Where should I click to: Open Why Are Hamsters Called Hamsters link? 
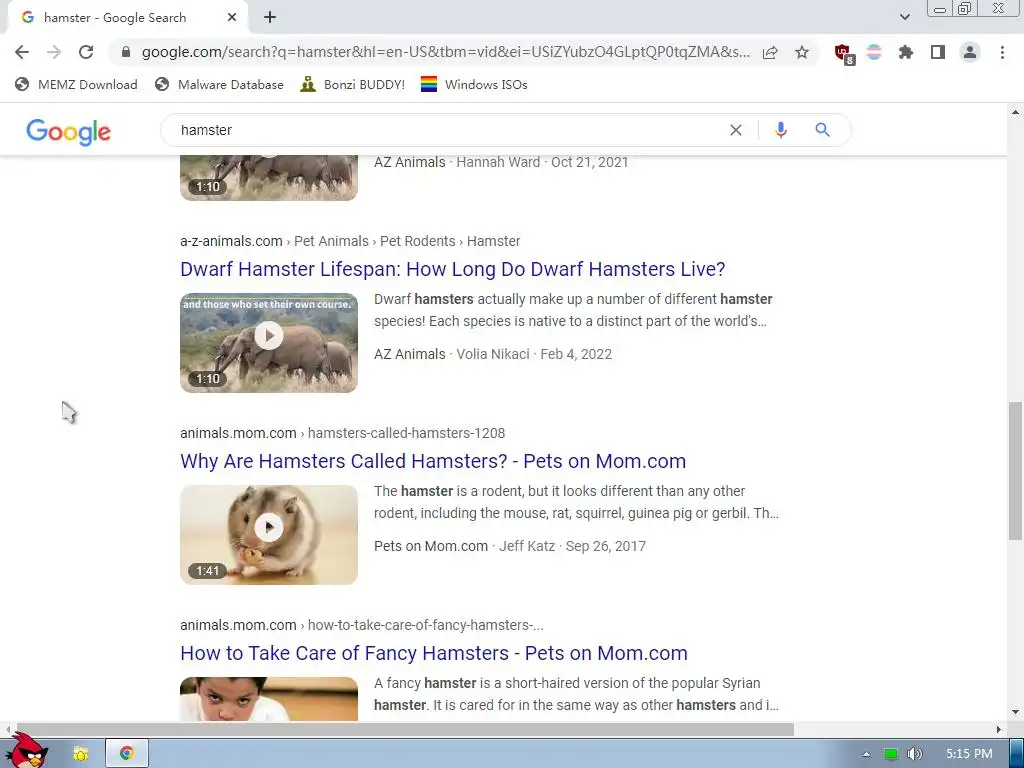433,461
